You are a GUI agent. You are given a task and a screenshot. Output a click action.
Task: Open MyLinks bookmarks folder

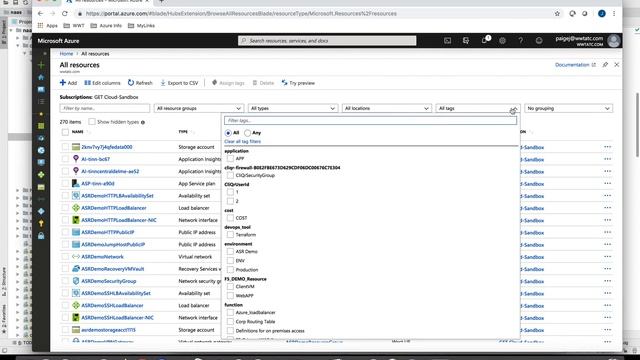pyautogui.click(x=142, y=26)
